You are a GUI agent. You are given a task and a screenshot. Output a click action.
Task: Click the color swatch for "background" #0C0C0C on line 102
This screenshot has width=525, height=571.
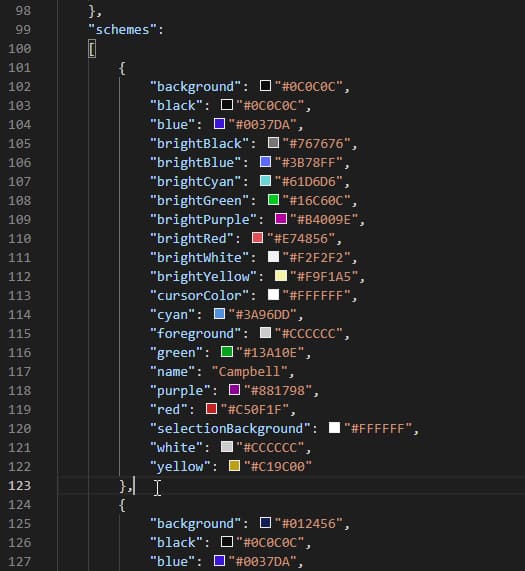[265, 86]
